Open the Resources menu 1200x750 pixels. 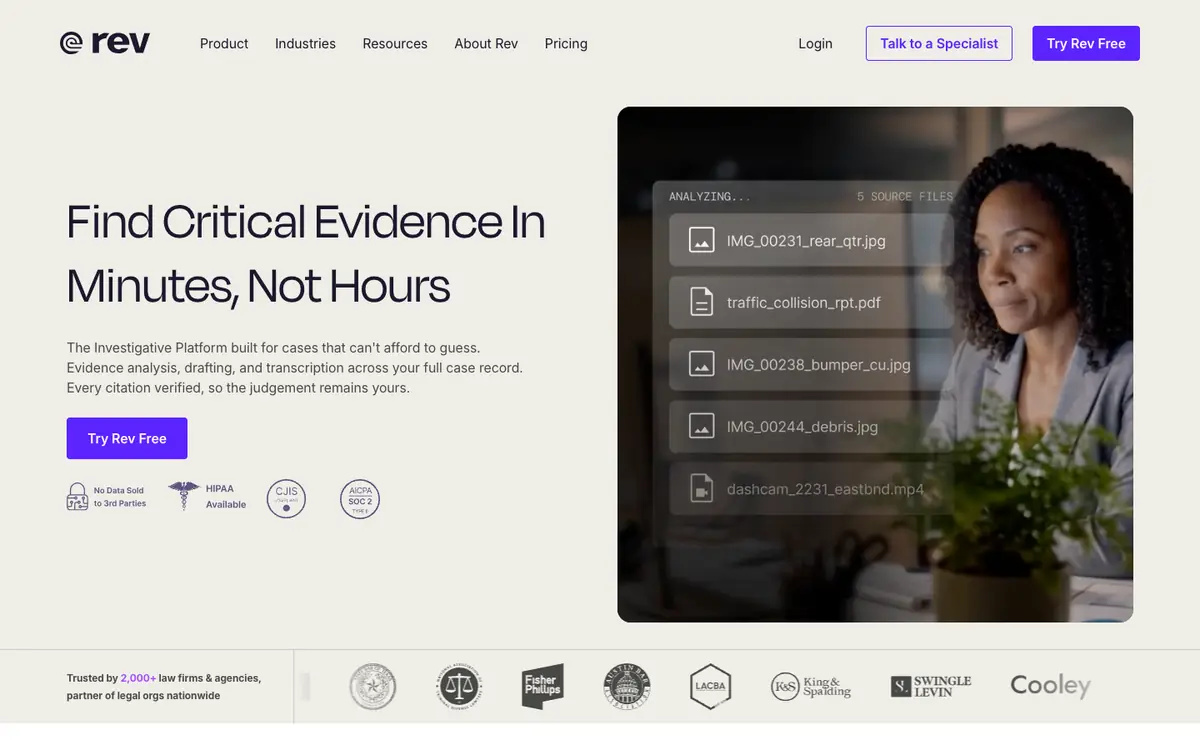coord(395,44)
